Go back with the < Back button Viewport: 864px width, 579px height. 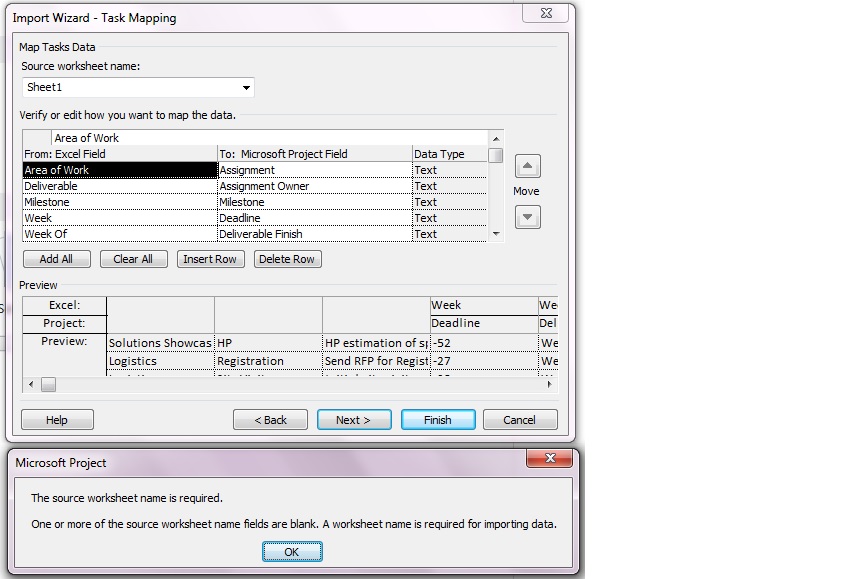coord(270,420)
